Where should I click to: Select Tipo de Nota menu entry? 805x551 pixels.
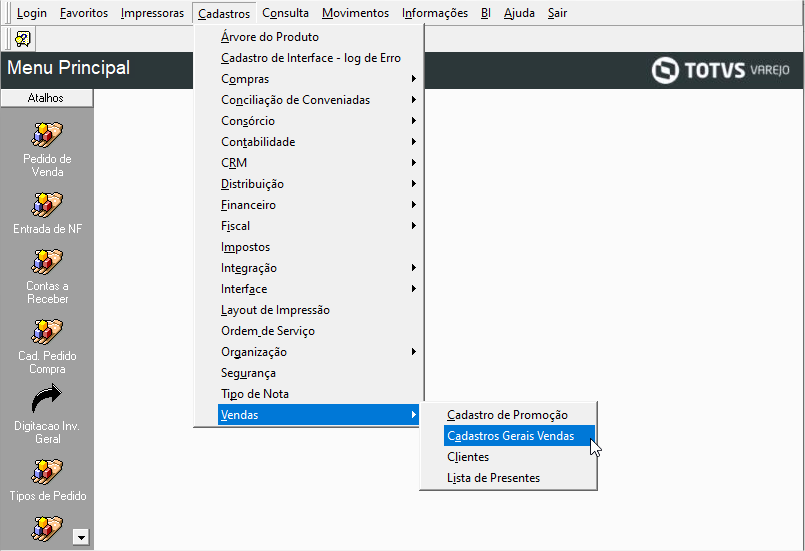(318, 394)
